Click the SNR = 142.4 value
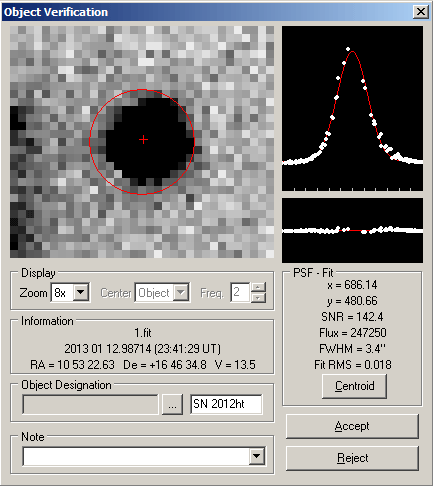Viewport: 433px width, 486px height. coord(352,317)
